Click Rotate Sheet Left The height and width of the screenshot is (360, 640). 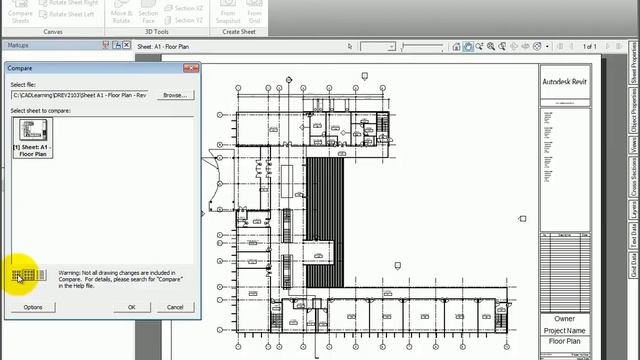pyautogui.click(x=67, y=14)
